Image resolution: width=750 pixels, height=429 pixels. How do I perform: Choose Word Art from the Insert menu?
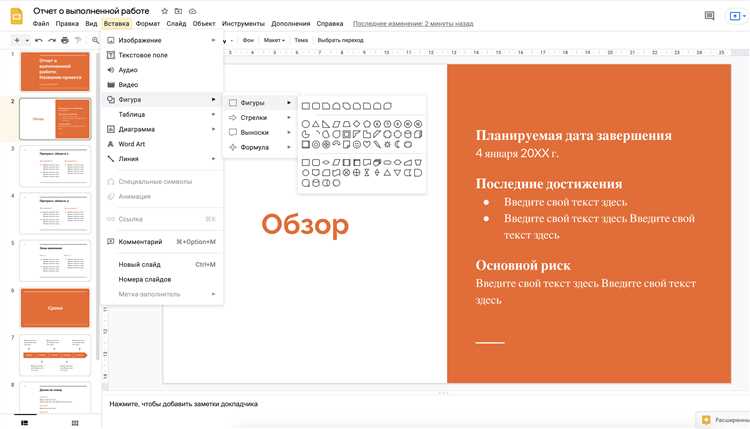[162, 144]
